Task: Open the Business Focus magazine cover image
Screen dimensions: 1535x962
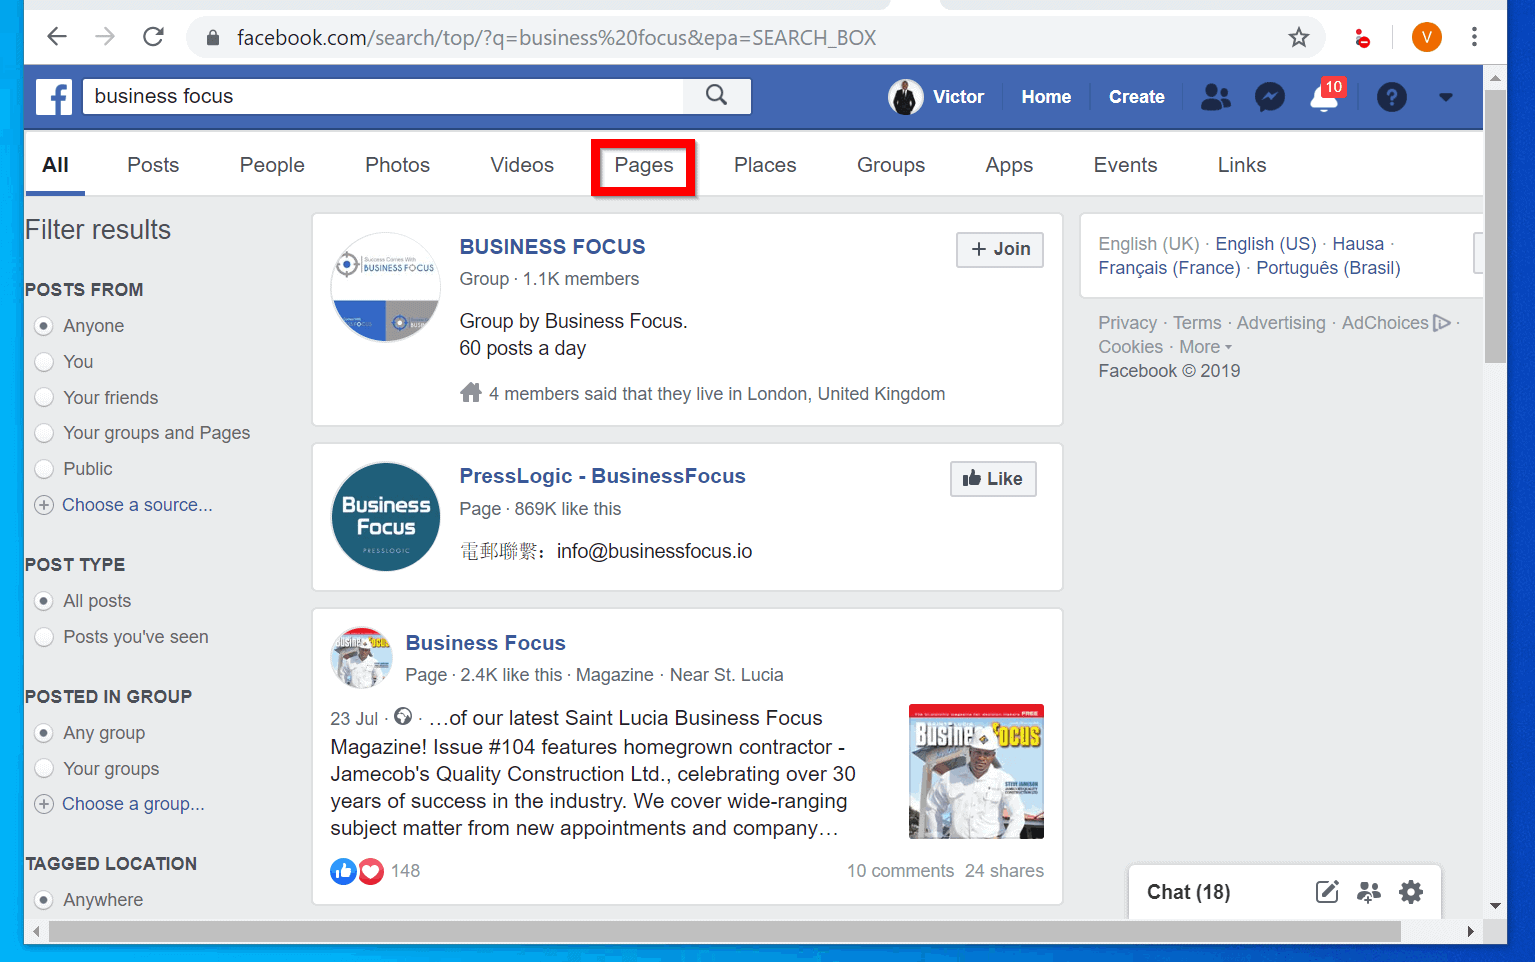Action: pos(976,771)
